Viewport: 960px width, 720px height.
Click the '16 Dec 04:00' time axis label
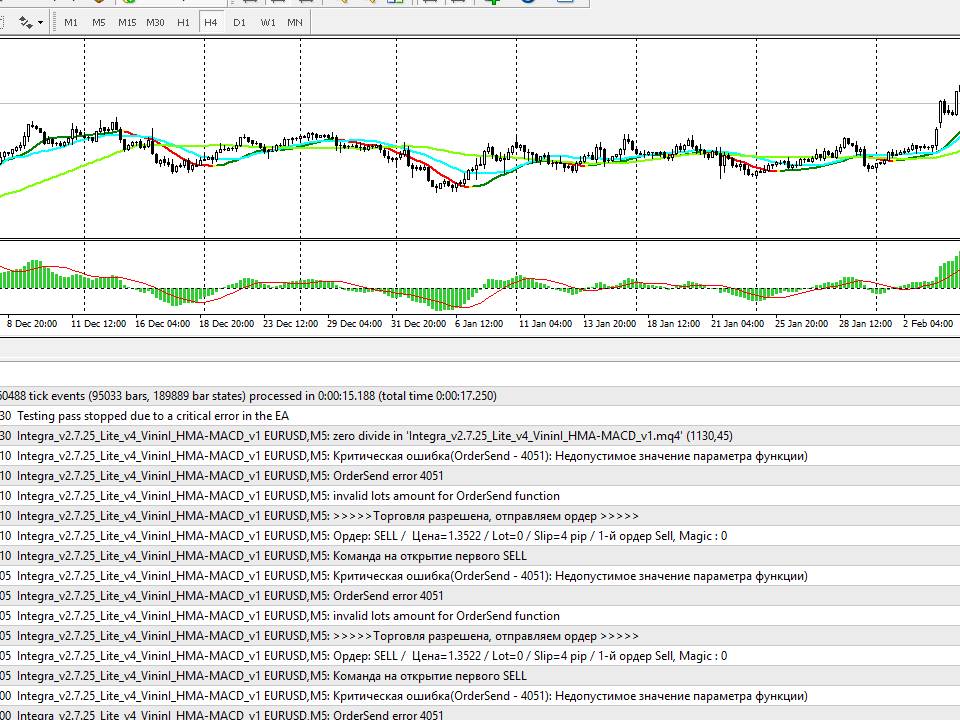(x=162, y=323)
